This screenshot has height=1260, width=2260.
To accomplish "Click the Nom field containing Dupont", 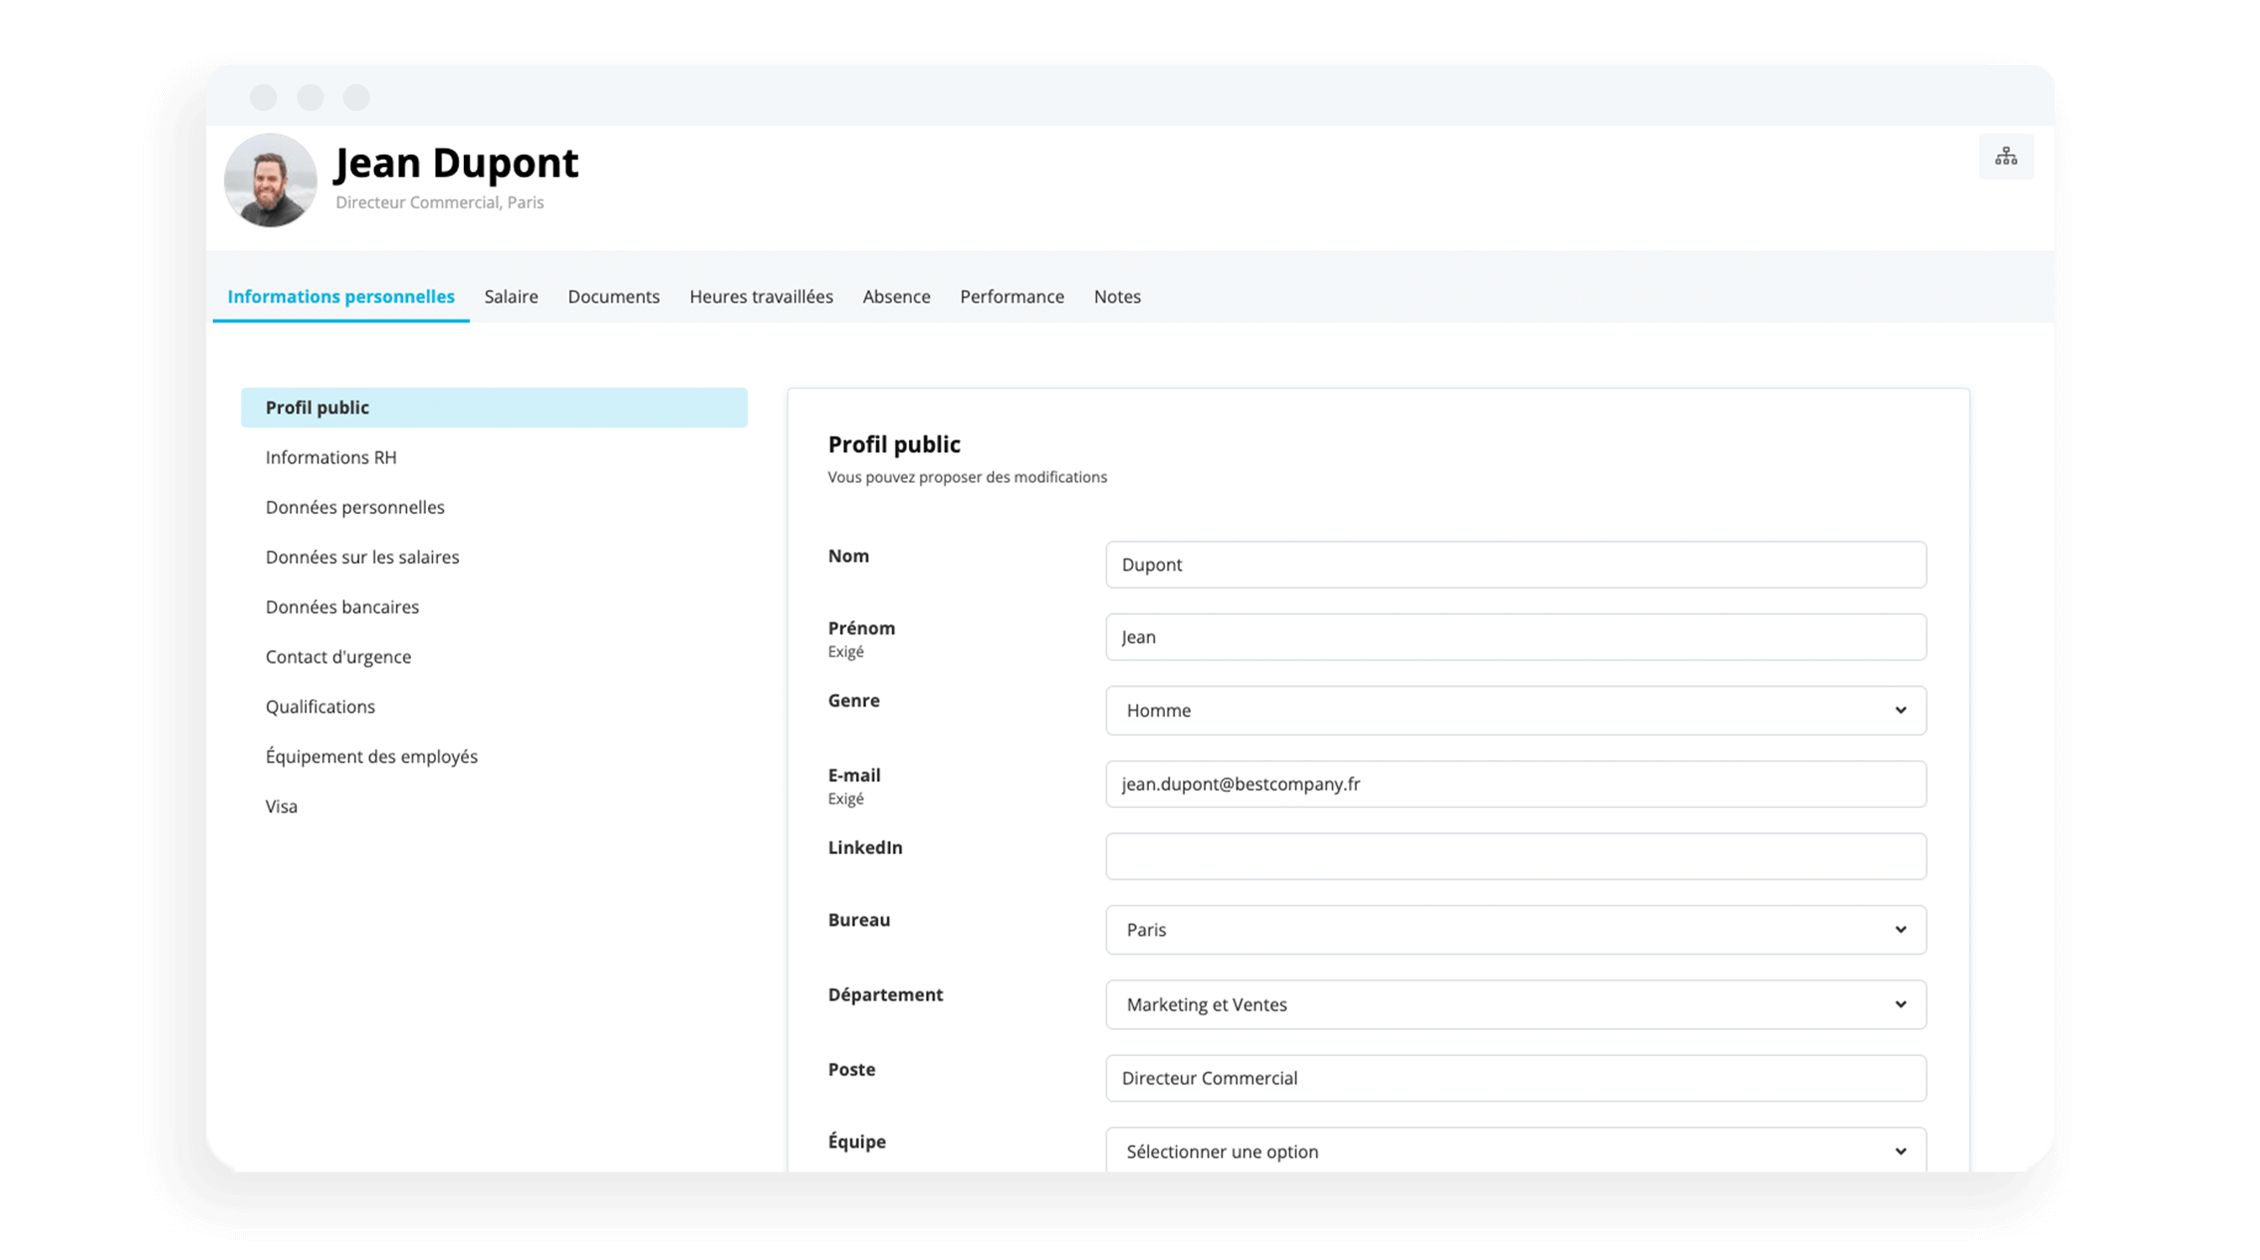I will point(1515,565).
